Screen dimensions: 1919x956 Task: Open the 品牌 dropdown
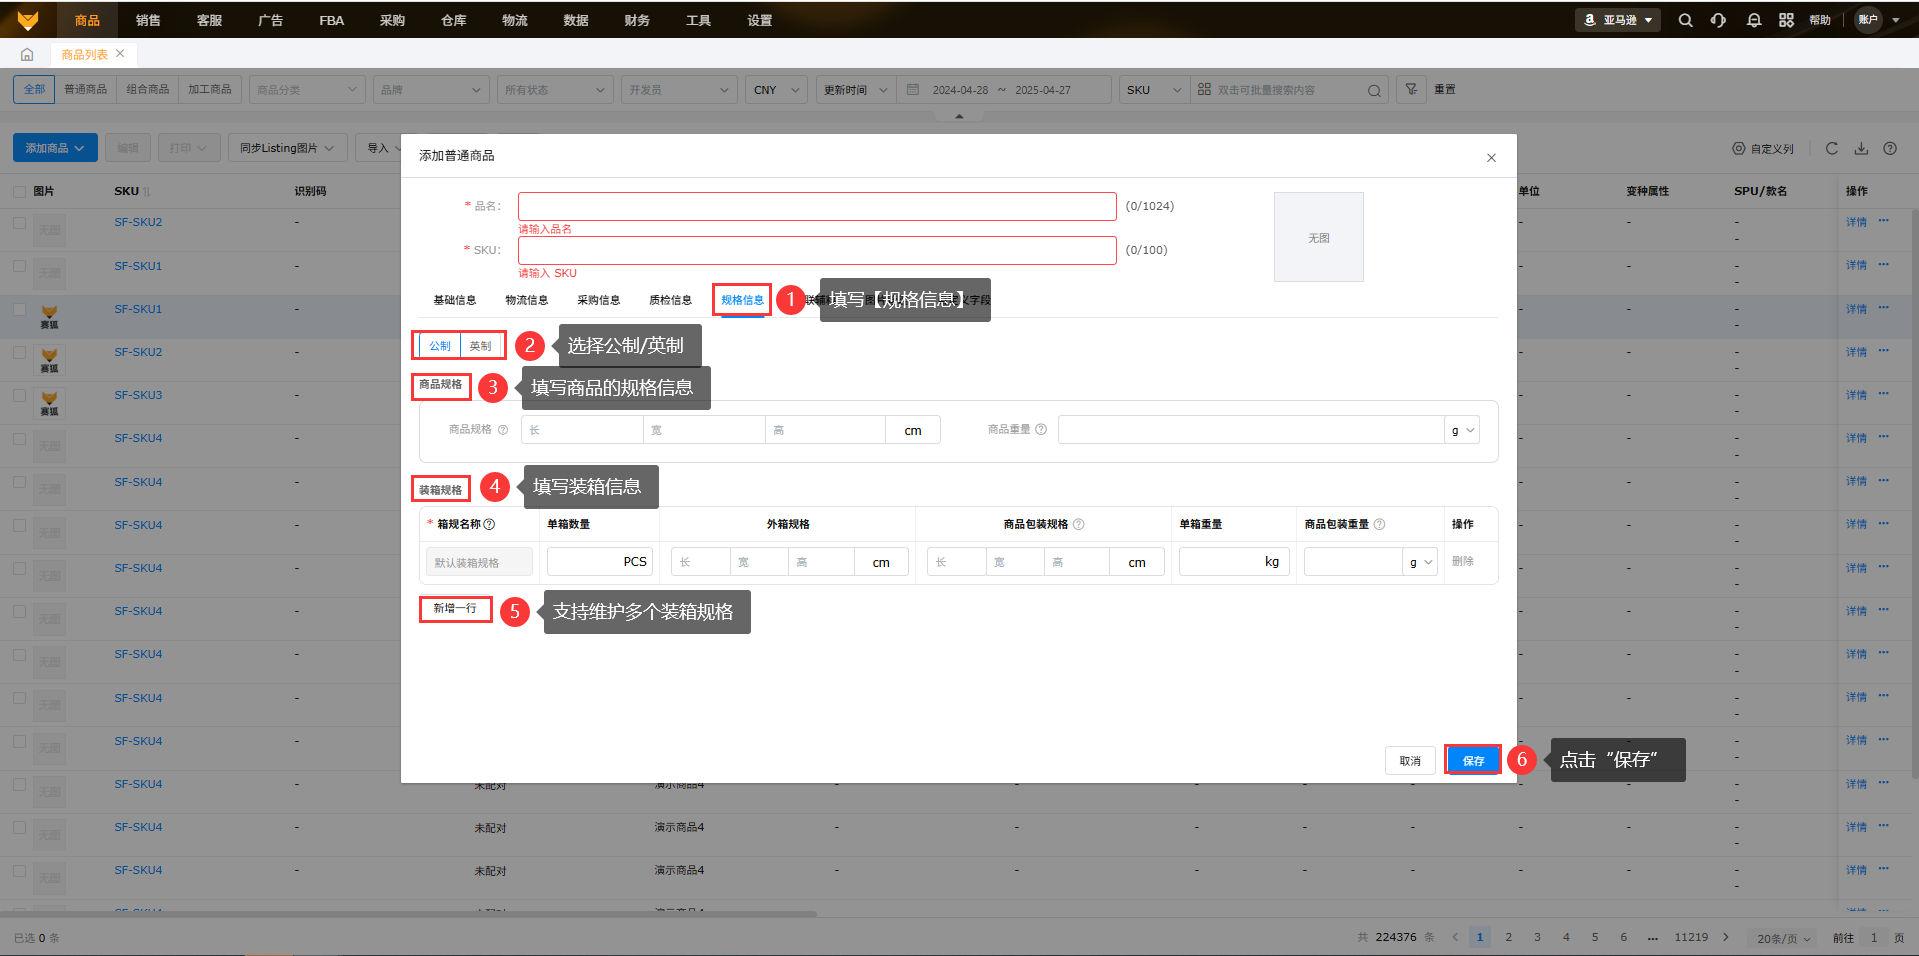point(430,90)
